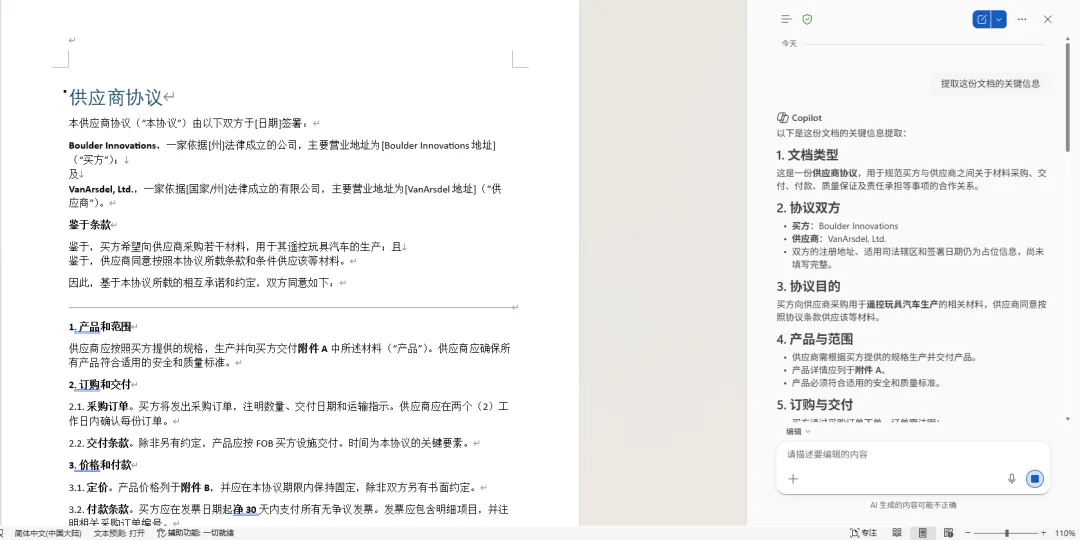Click the Copilot pane scroll up arrow
Viewport: 1080px width, 540px height.
point(1068,37)
